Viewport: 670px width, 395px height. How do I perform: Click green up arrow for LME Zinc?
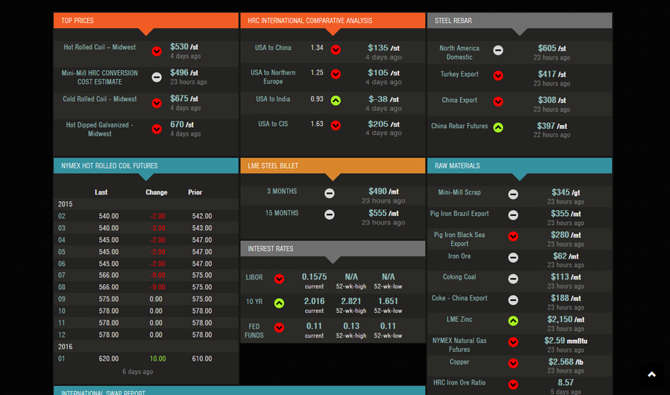(x=513, y=321)
